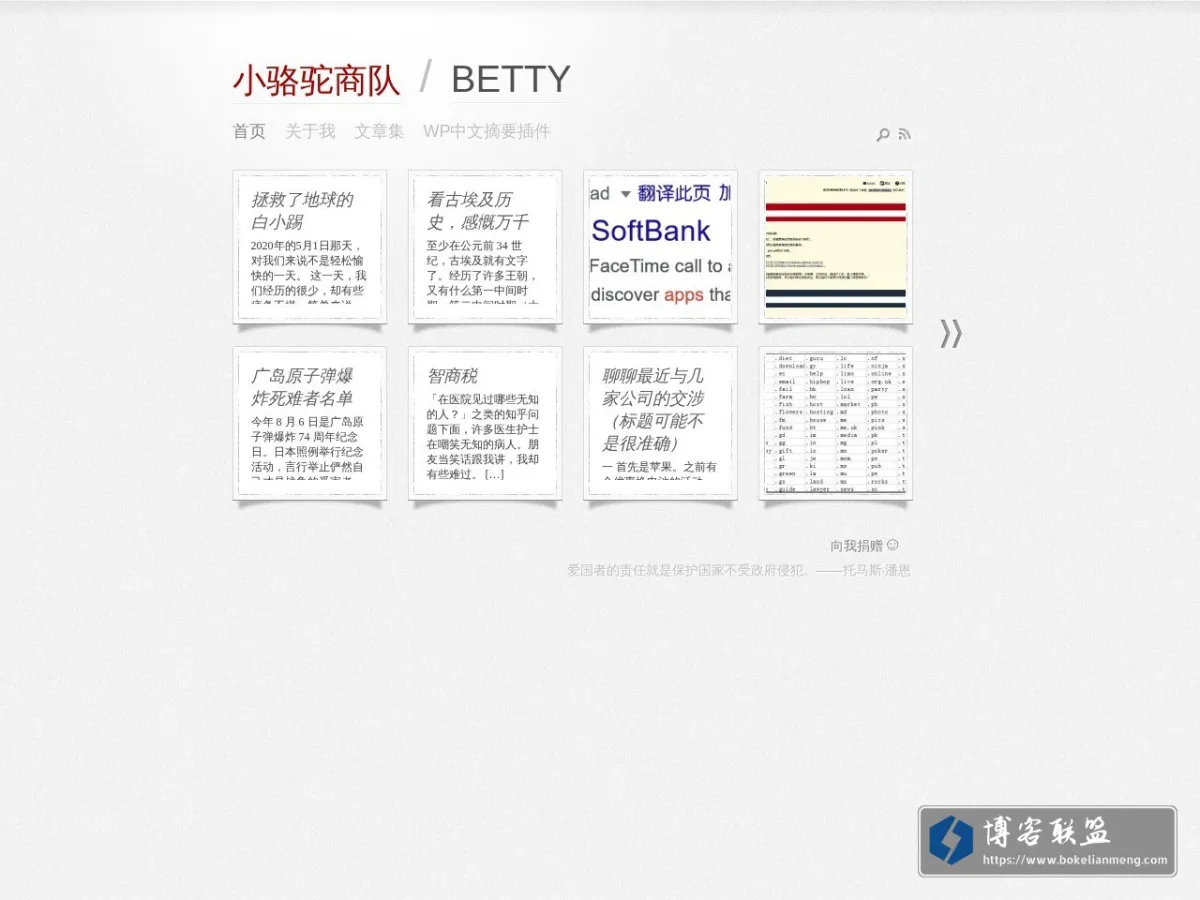Select 首页 in the navigation menu
Image resolution: width=1200 pixels, height=900 pixels.
click(x=249, y=131)
